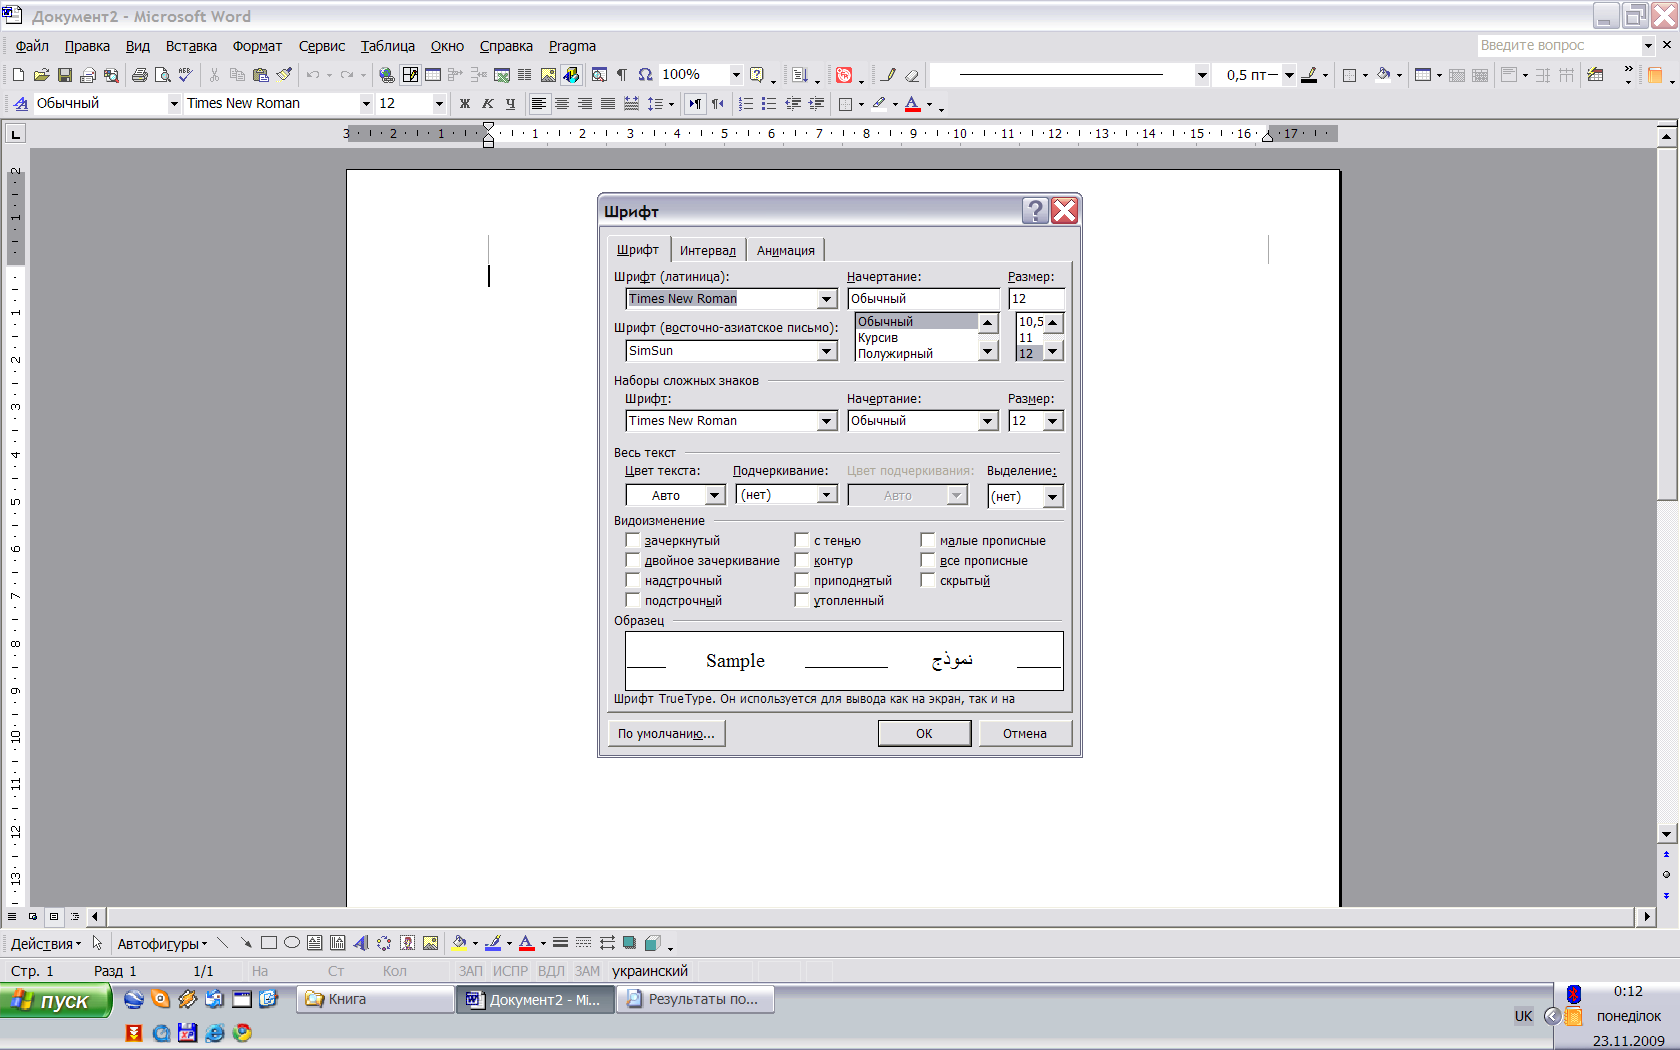Enable все прописные checkbox
The width and height of the screenshot is (1680, 1050).
coord(927,560)
